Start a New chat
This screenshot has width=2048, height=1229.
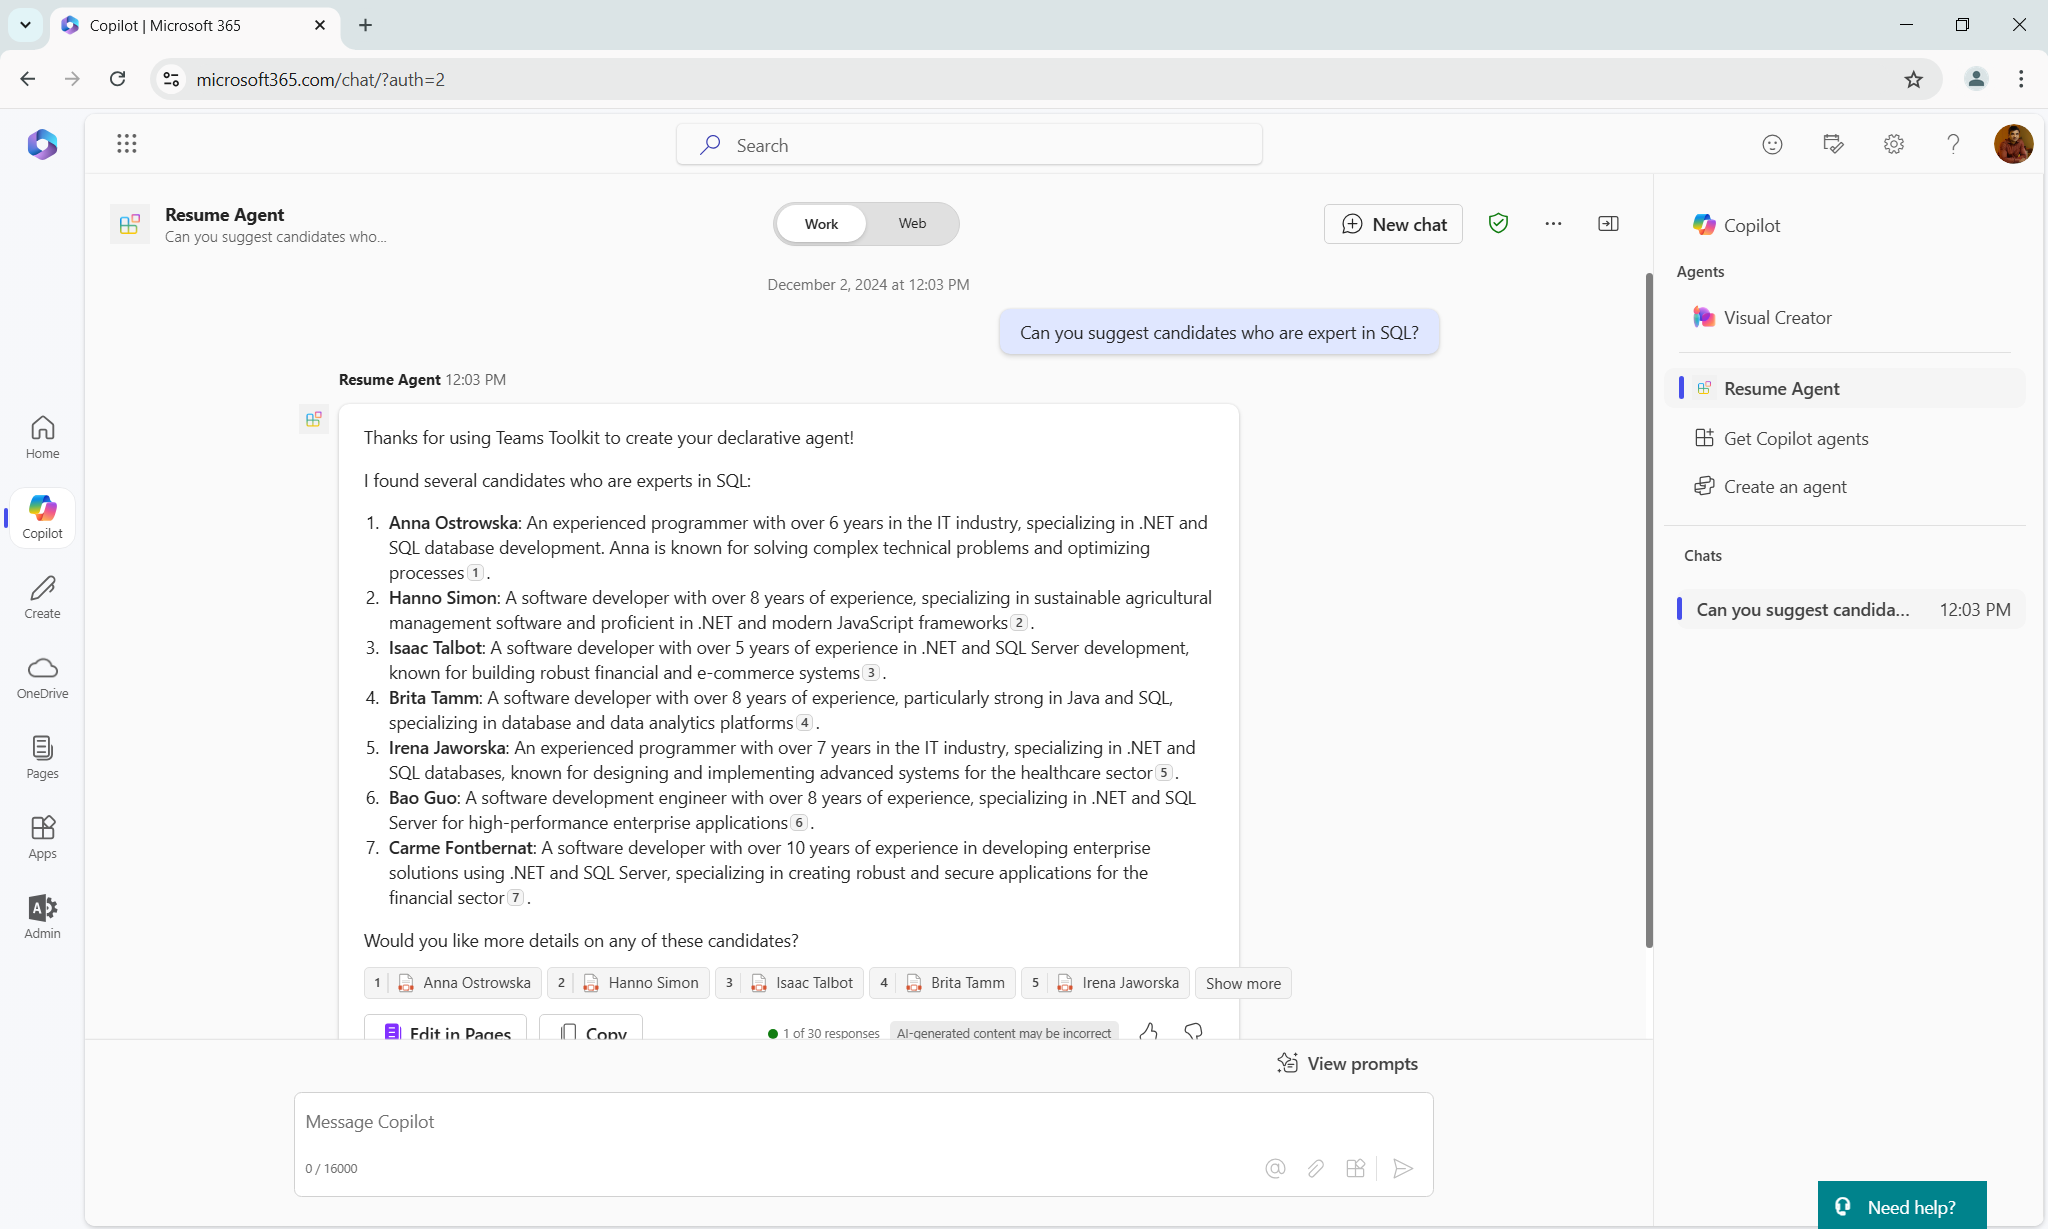point(1393,224)
